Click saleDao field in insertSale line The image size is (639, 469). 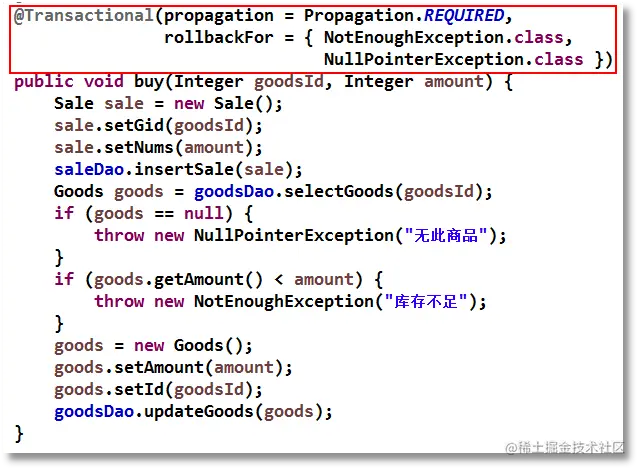89,170
